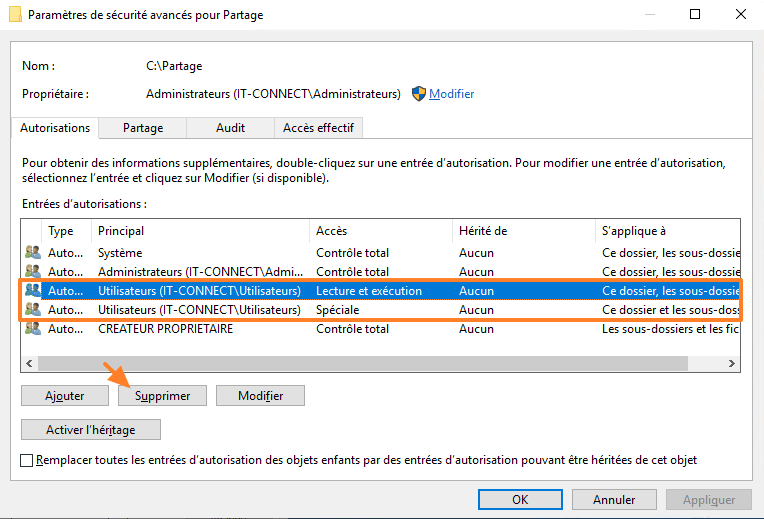Sort by the Hérité de column header
The height and width of the screenshot is (519, 764).
click(x=524, y=231)
